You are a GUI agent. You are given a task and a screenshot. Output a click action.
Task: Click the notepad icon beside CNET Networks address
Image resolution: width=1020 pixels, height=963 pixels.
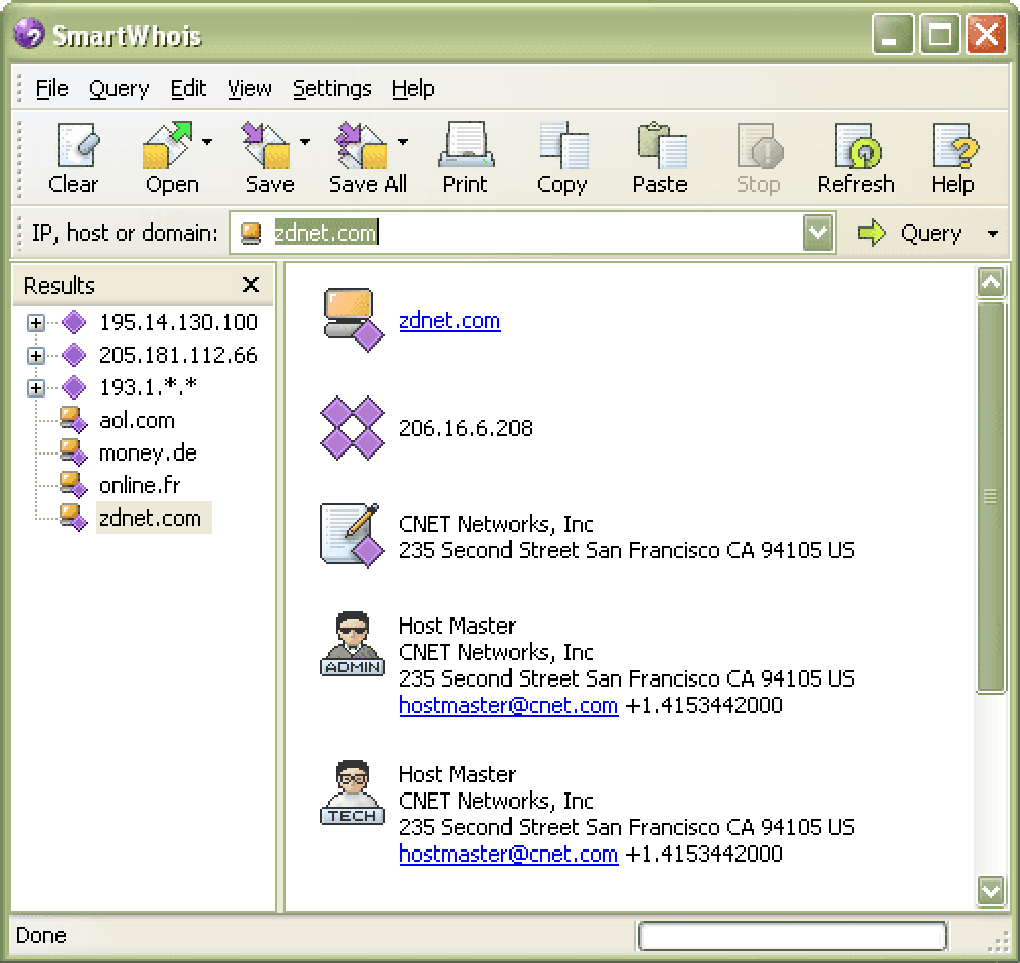(352, 536)
